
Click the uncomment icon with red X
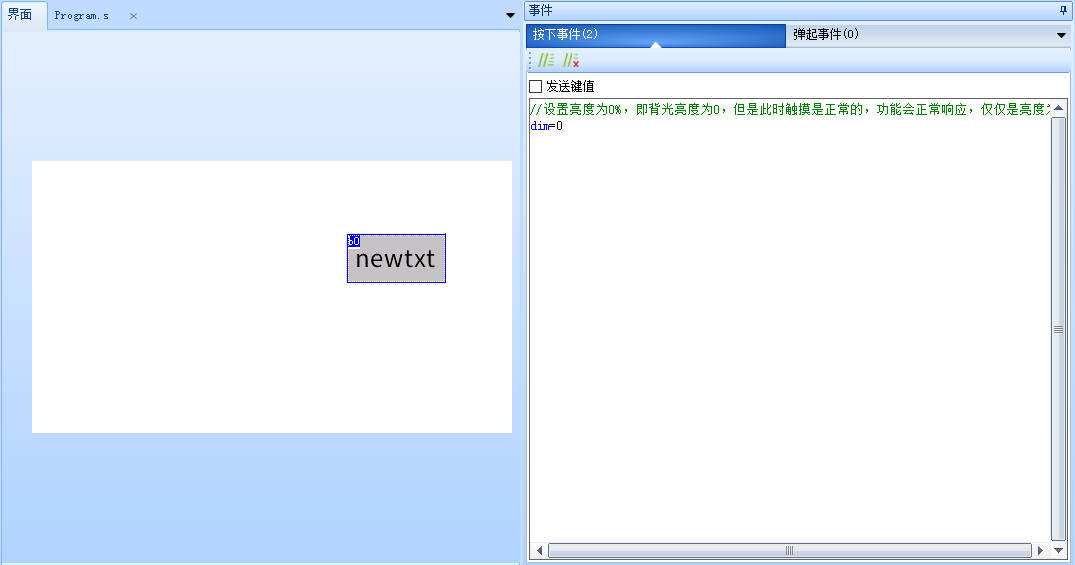point(571,61)
